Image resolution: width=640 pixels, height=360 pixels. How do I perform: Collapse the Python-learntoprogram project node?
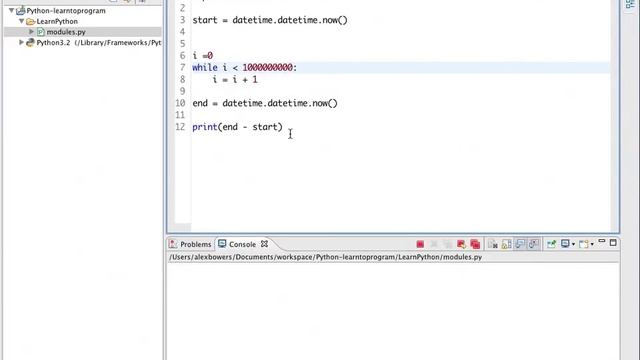[x=11, y=10]
